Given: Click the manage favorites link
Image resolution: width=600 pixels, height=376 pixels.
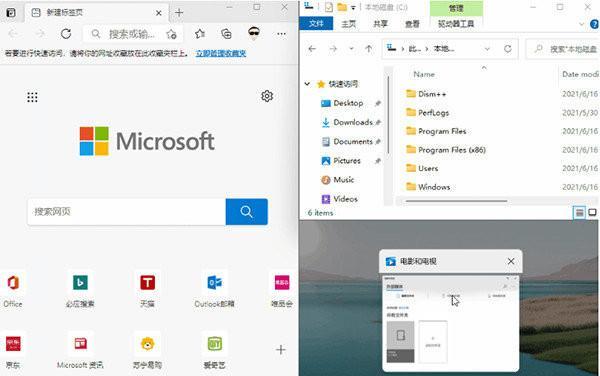Looking at the screenshot, I should tap(221, 53).
